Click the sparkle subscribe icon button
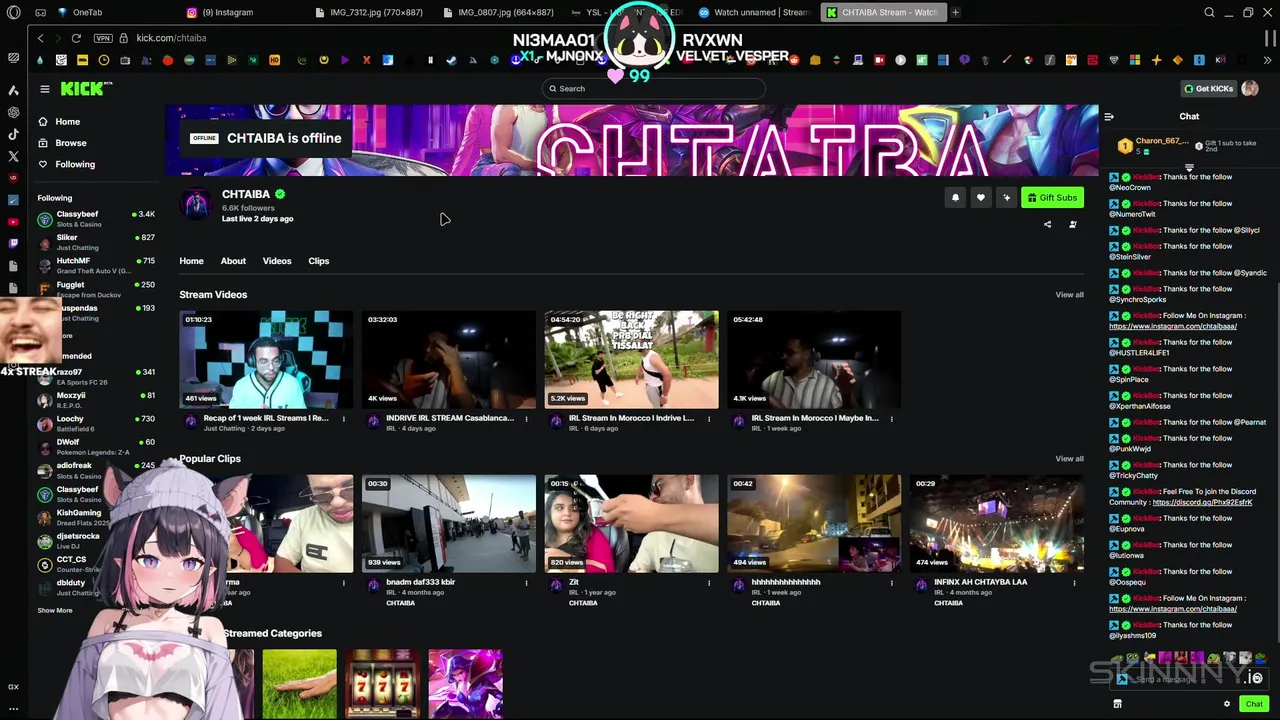The image size is (1280, 720). point(1007,198)
